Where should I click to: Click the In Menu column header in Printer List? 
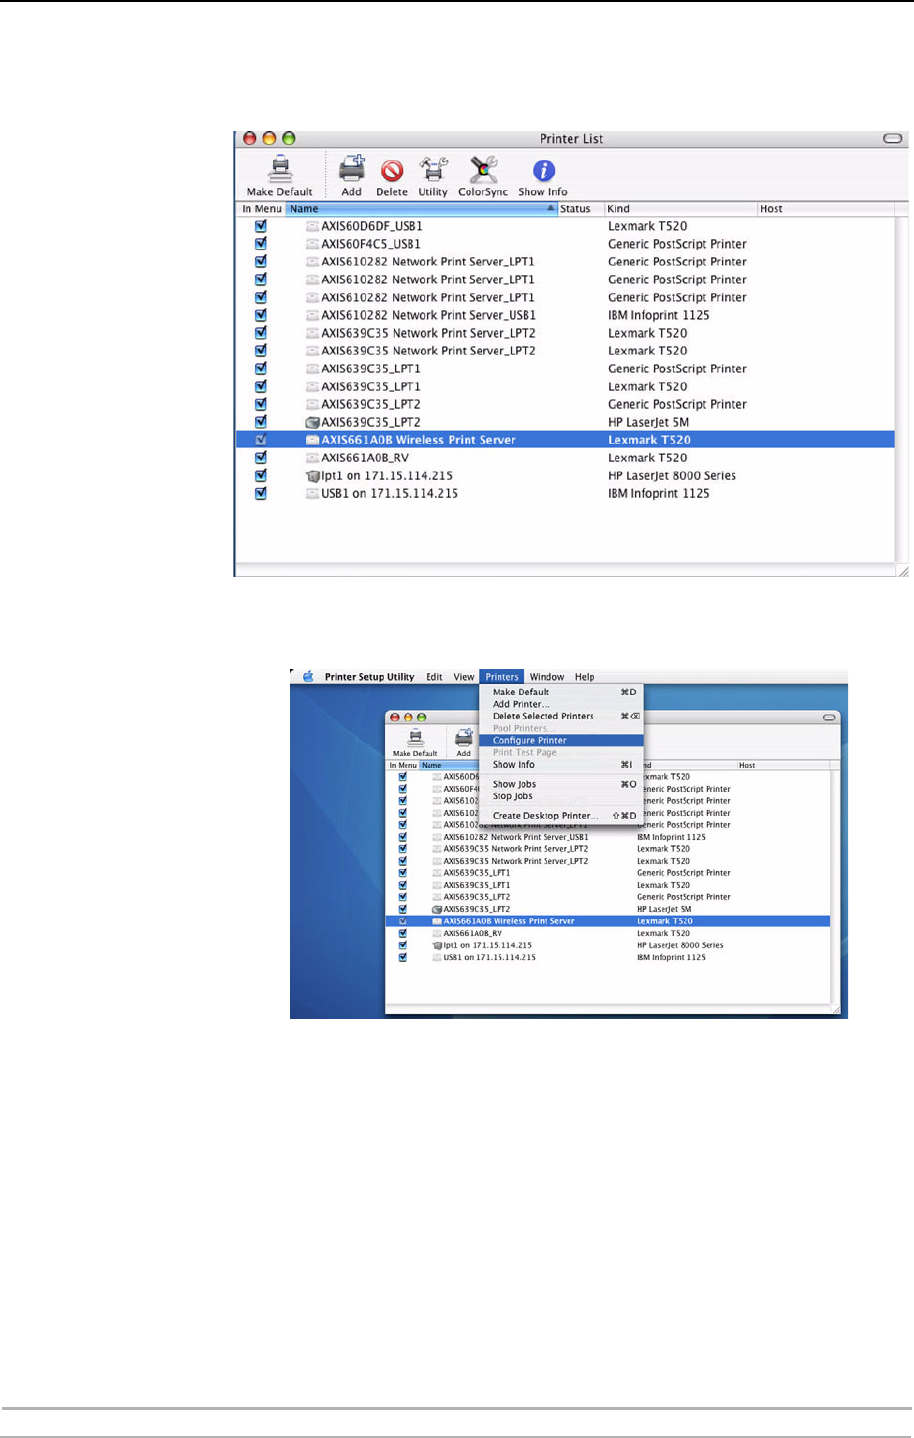(262, 209)
